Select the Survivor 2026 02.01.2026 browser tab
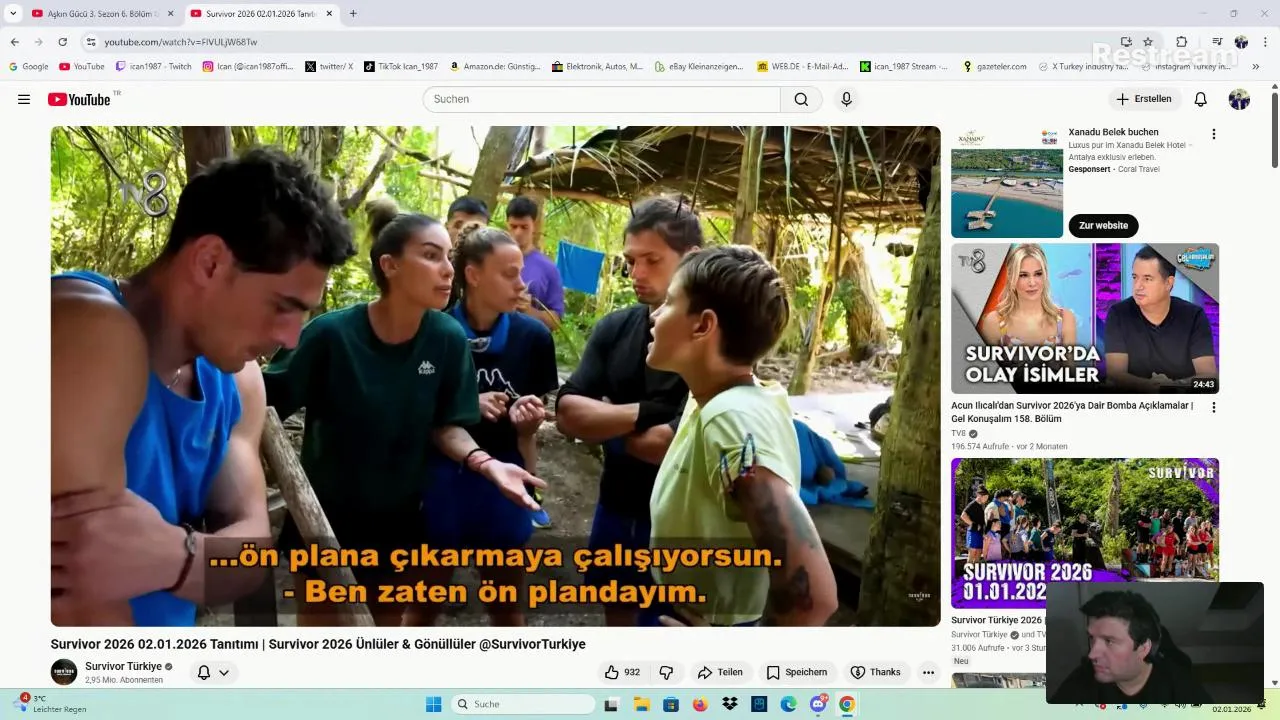The image size is (1280, 720). [x=260, y=14]
